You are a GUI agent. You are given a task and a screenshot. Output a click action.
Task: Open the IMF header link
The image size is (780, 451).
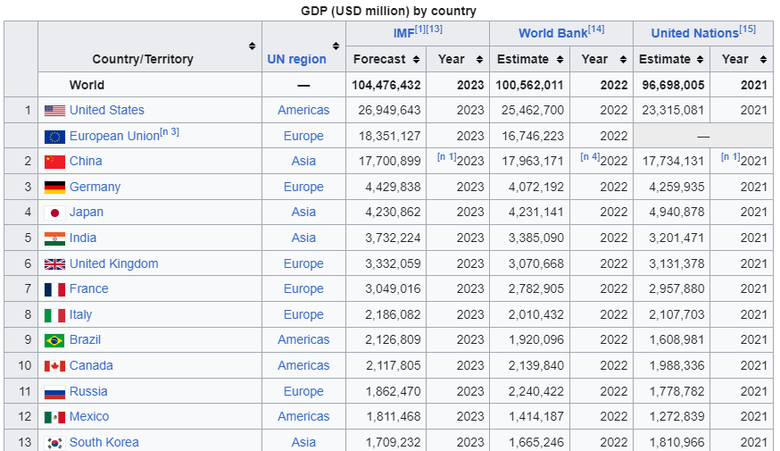tap(403, 33)
